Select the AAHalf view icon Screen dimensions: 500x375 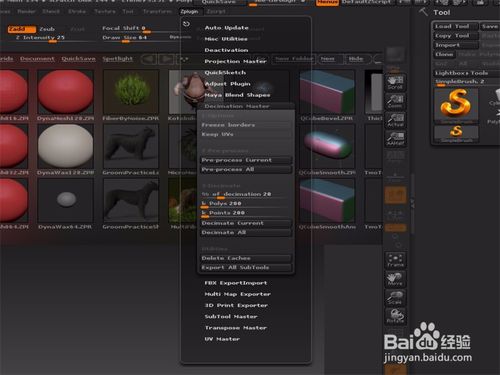pyautogui.click(x=395, y=139)
